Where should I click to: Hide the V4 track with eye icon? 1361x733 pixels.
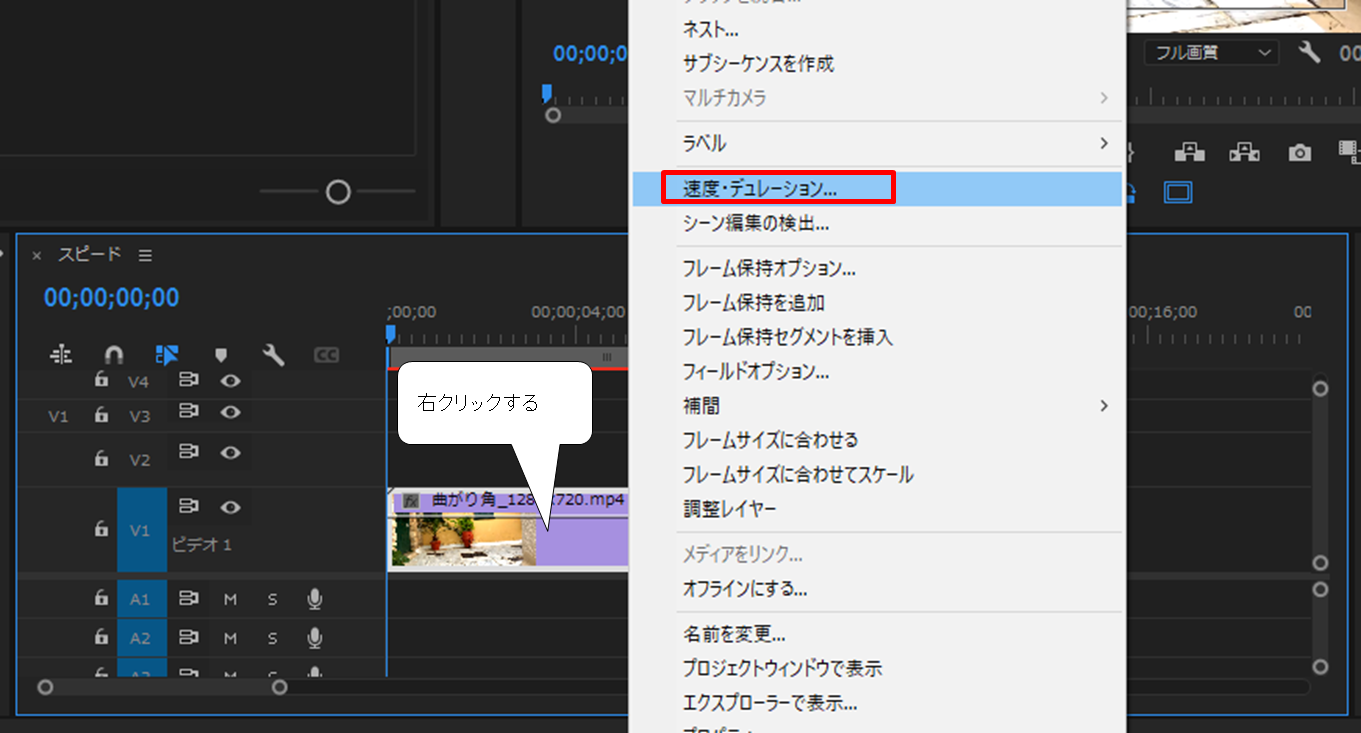(231, 381)
